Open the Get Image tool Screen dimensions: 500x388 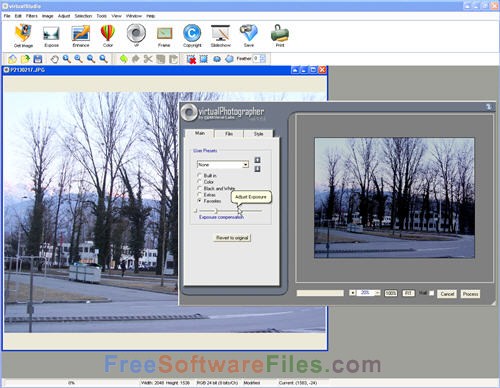click(23, 36)
